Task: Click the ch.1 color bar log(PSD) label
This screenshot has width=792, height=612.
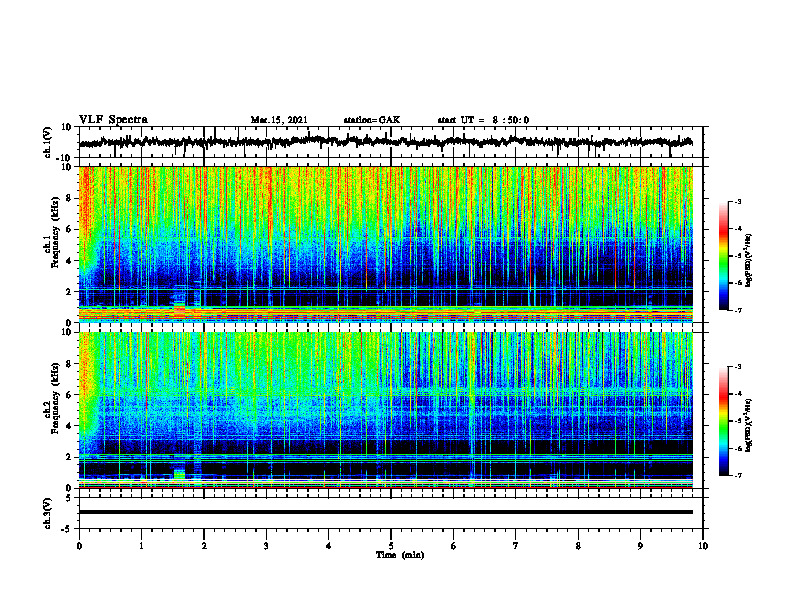Action: click(x=749, y=261)
